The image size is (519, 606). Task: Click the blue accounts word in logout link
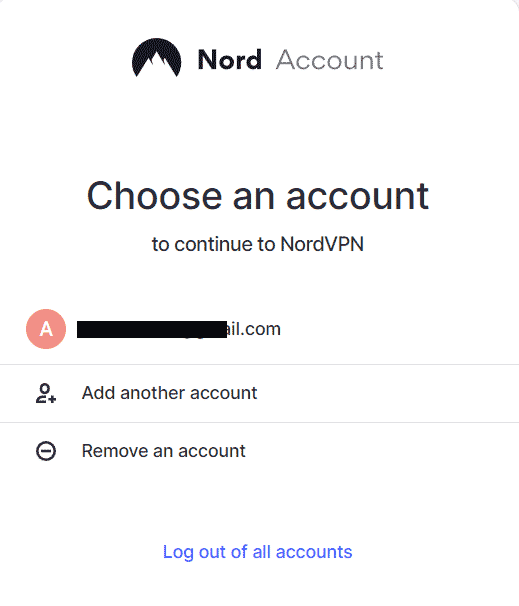(x=314, y=552)
